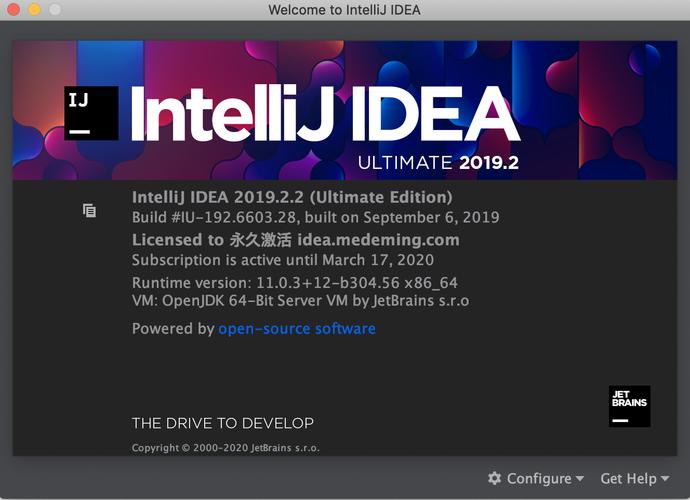
Task: Open the open-source software link
Action: click(297, 329)
